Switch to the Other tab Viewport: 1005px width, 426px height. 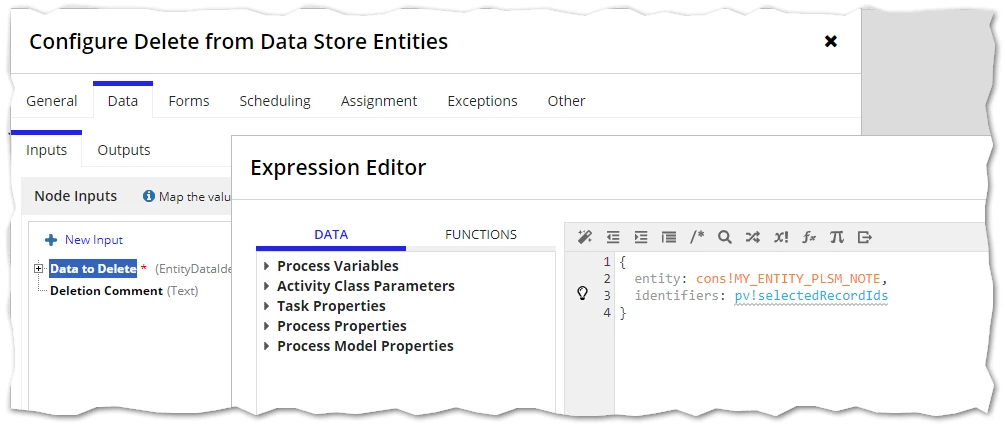(x=566, y=101)
